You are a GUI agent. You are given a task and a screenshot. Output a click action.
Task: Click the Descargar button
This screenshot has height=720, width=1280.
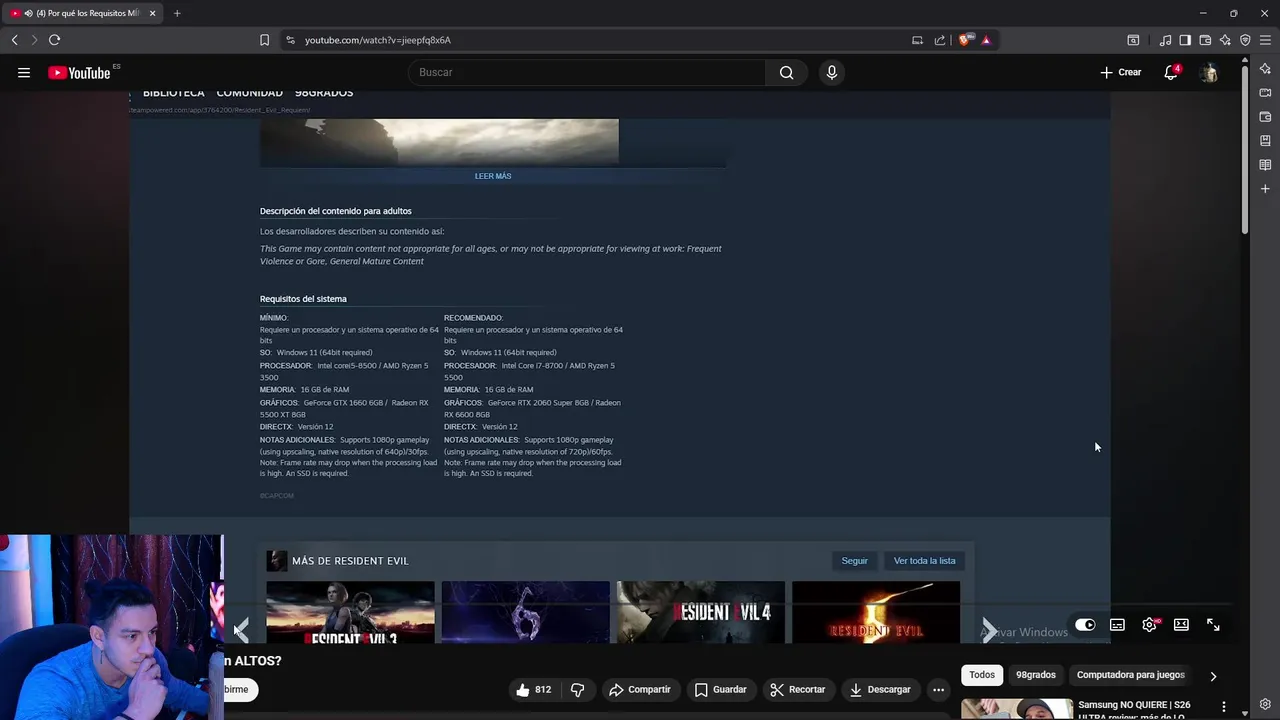click(880, 689)
